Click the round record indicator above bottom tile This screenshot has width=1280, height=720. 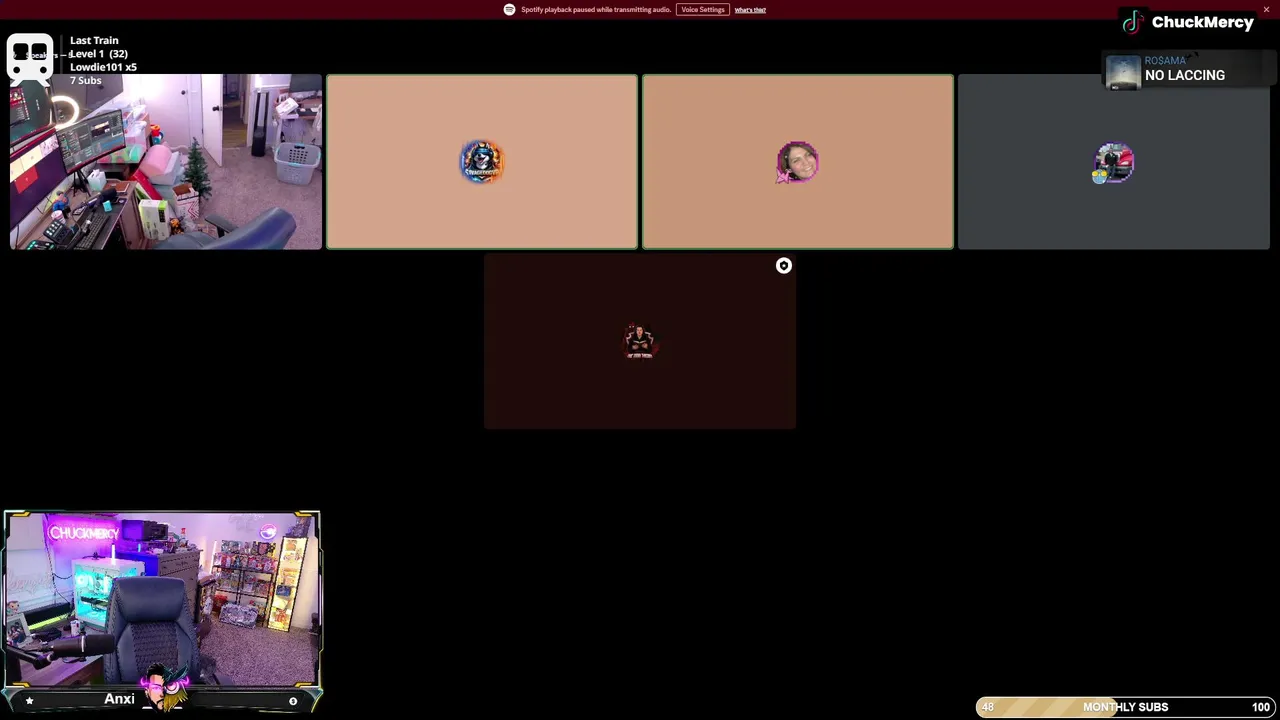784,266
